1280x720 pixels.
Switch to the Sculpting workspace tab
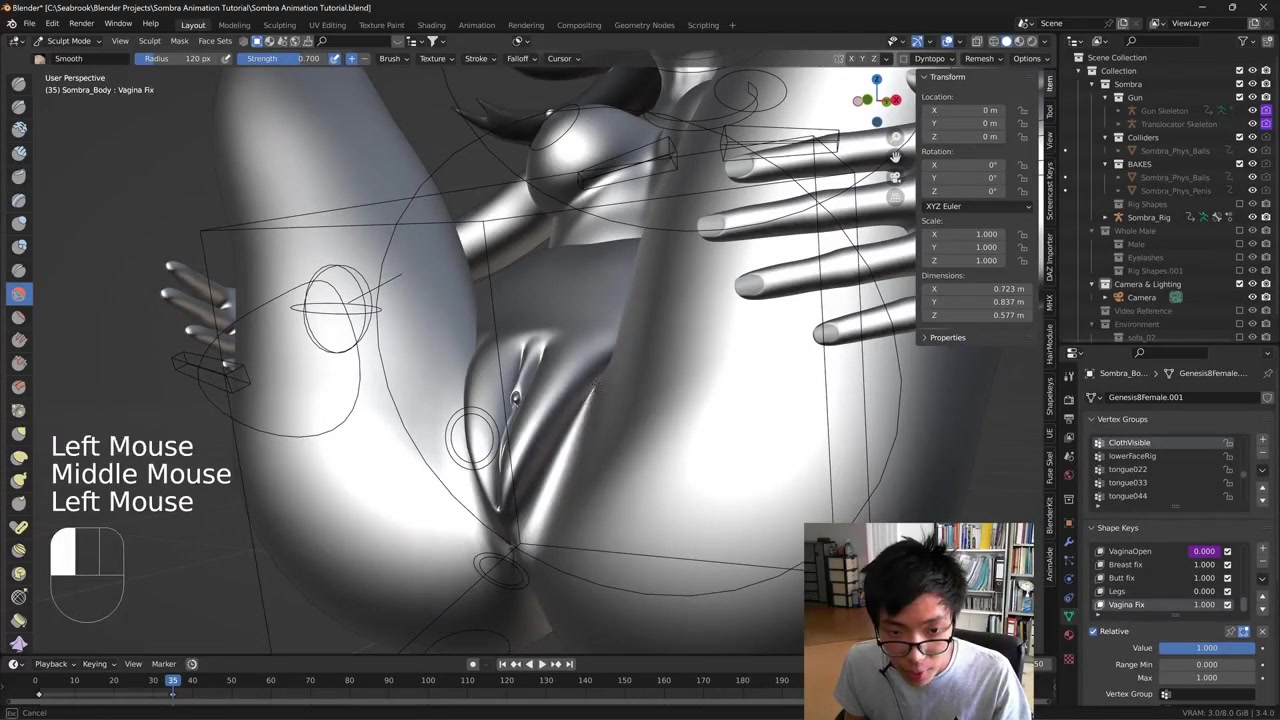tap(279, 25)
